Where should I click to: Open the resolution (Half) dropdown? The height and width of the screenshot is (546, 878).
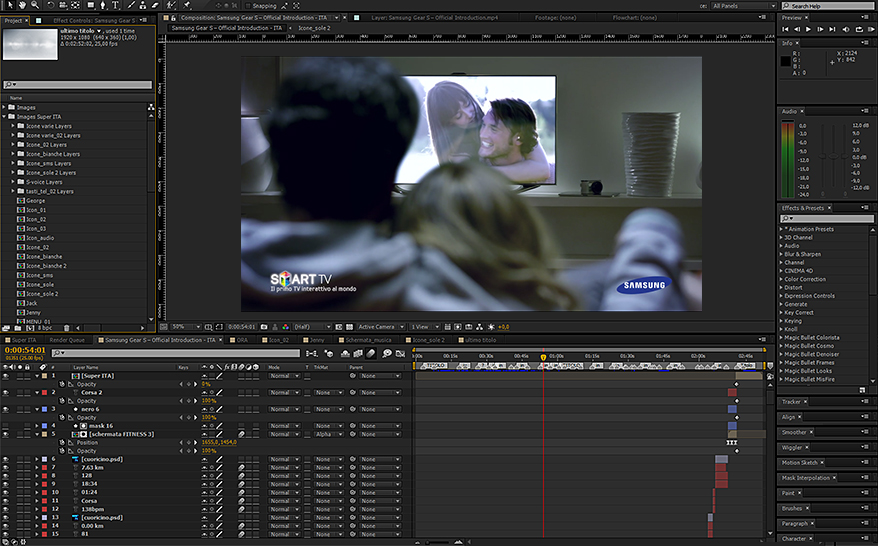pos(312,326)
